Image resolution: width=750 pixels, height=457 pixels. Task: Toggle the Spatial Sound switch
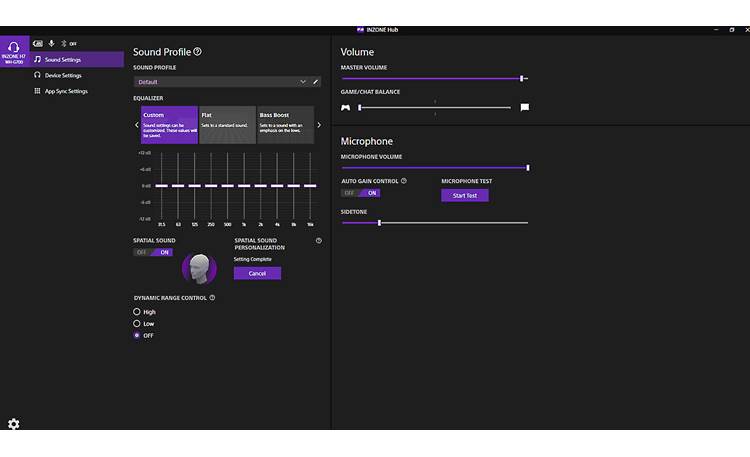[x=153, y=252]
